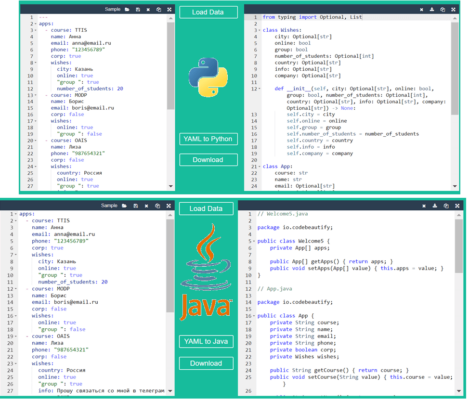
Task: Collapse 'apps:' fold in Python converter YAML
Action: [36, 24]
